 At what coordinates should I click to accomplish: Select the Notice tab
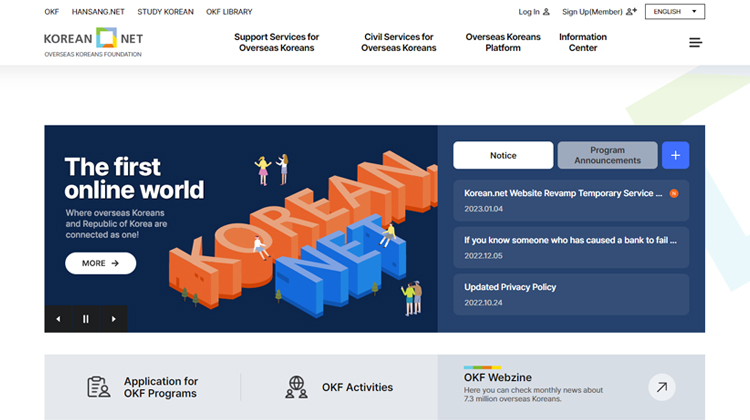(503, 155)
